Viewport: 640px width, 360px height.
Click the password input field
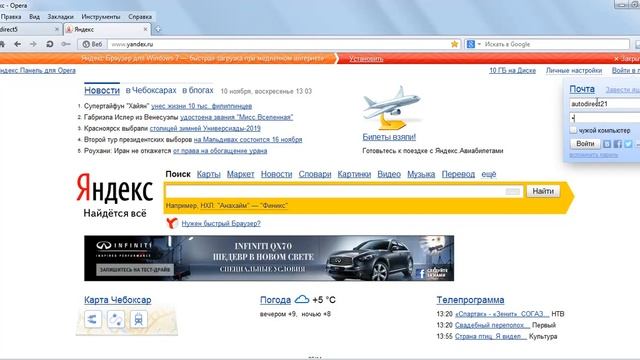click(605, 118)
